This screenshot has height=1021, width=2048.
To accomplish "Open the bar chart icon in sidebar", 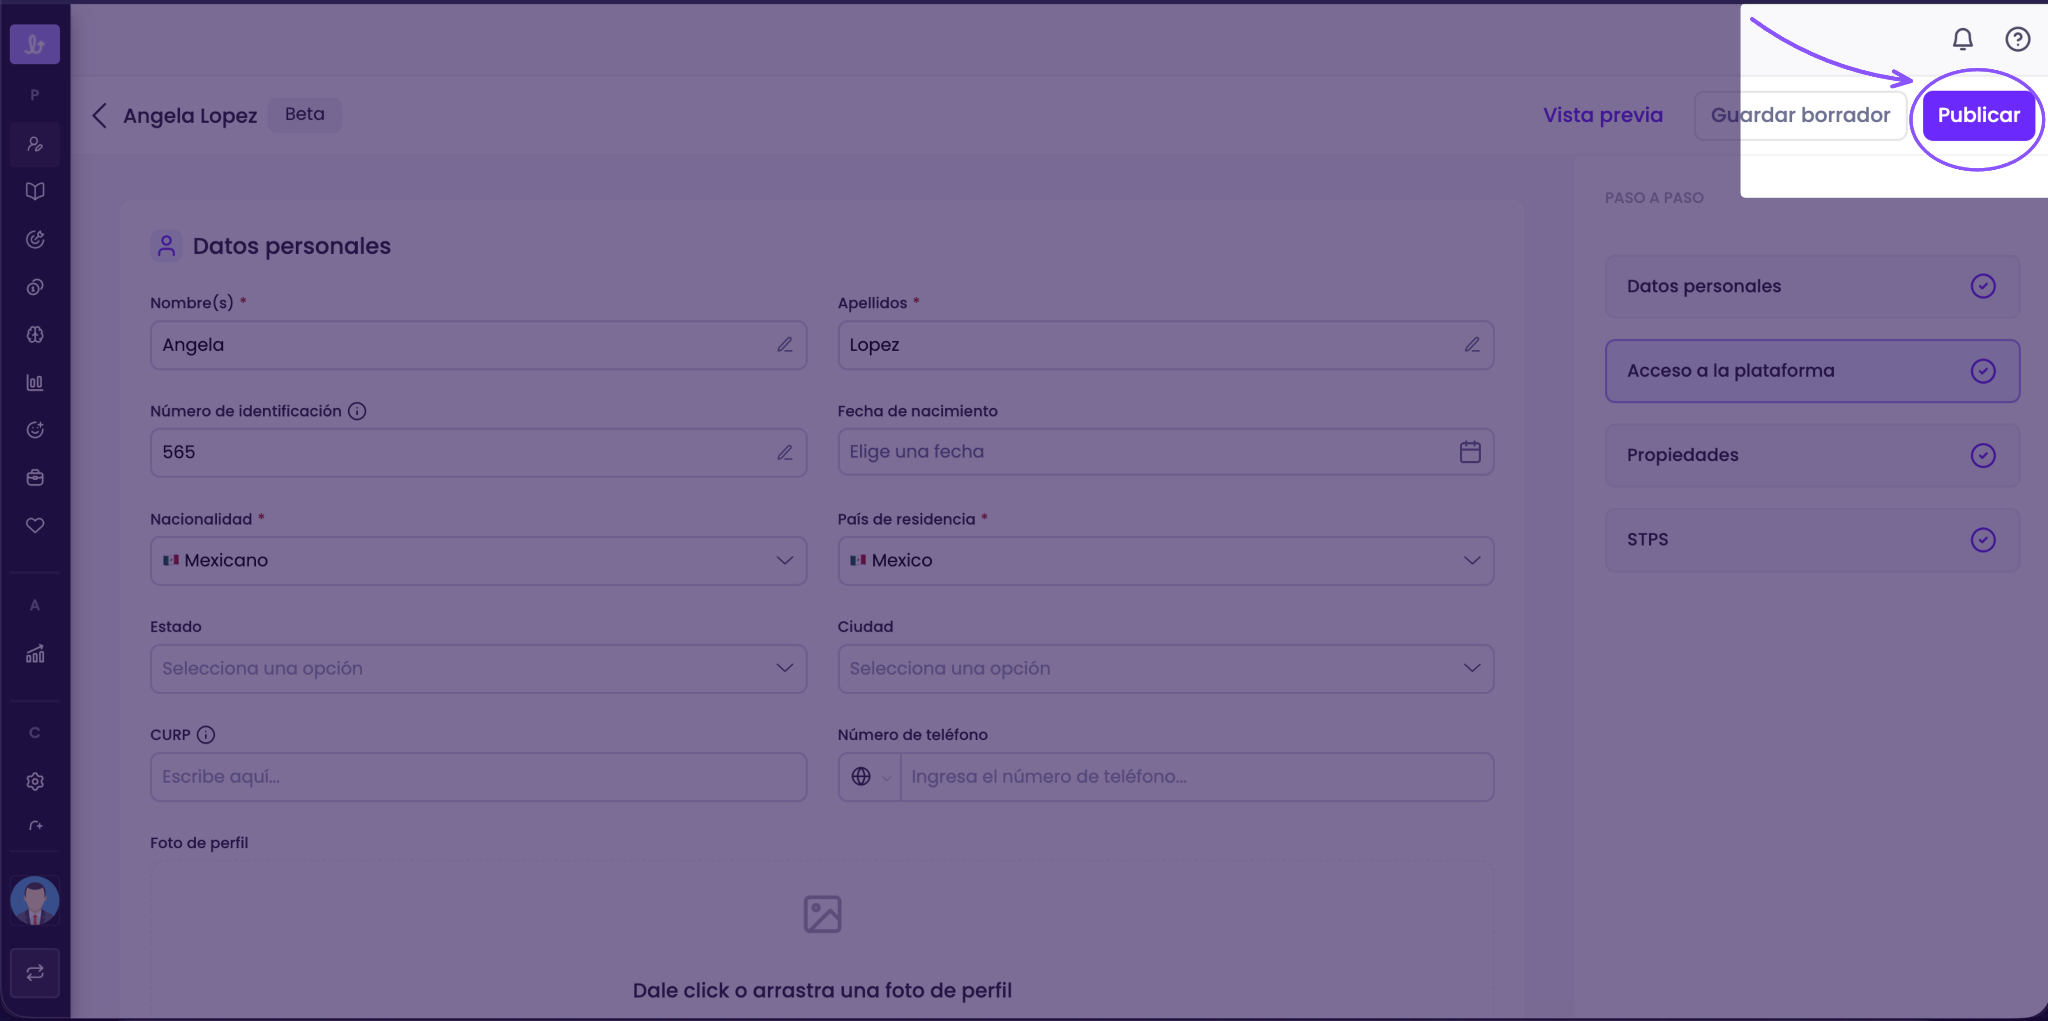I will tap(35, 382).
